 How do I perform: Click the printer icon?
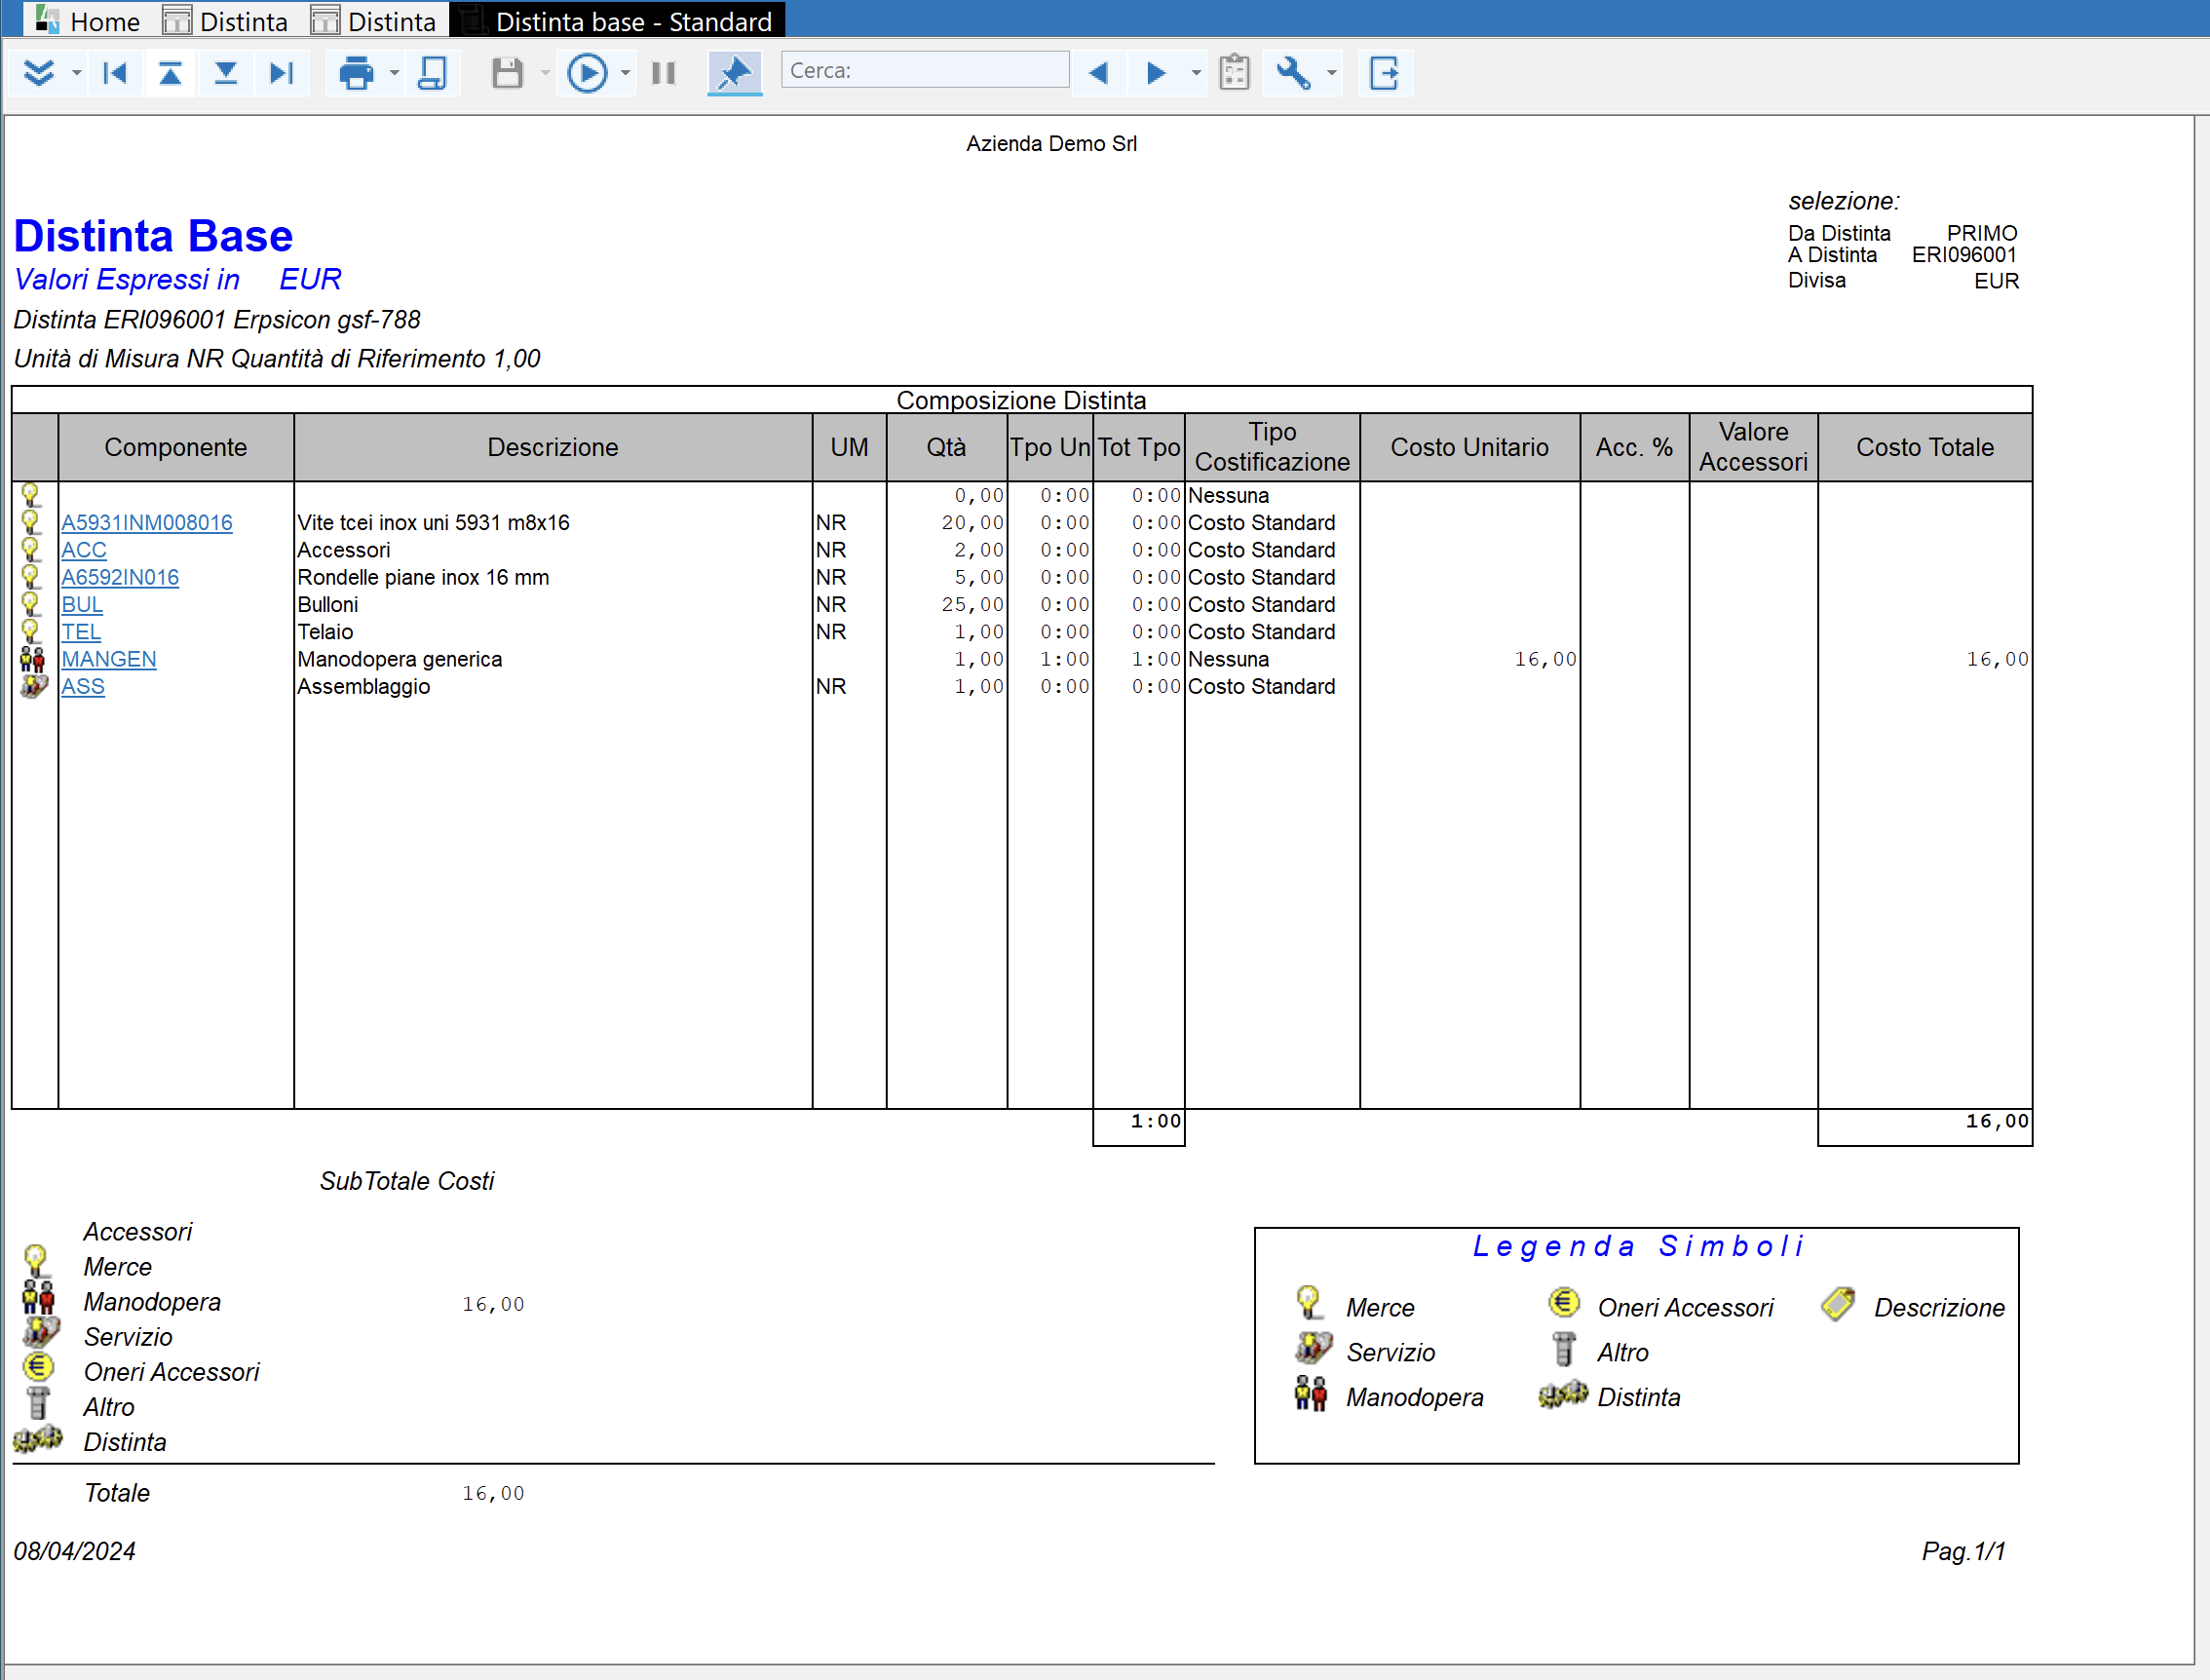point(356,73)
